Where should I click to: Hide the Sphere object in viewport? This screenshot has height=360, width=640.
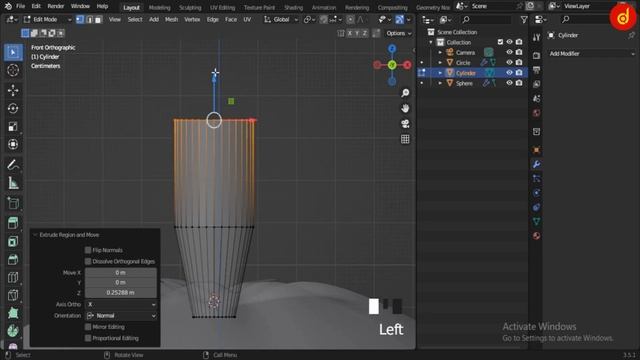(x=509, y=83)
